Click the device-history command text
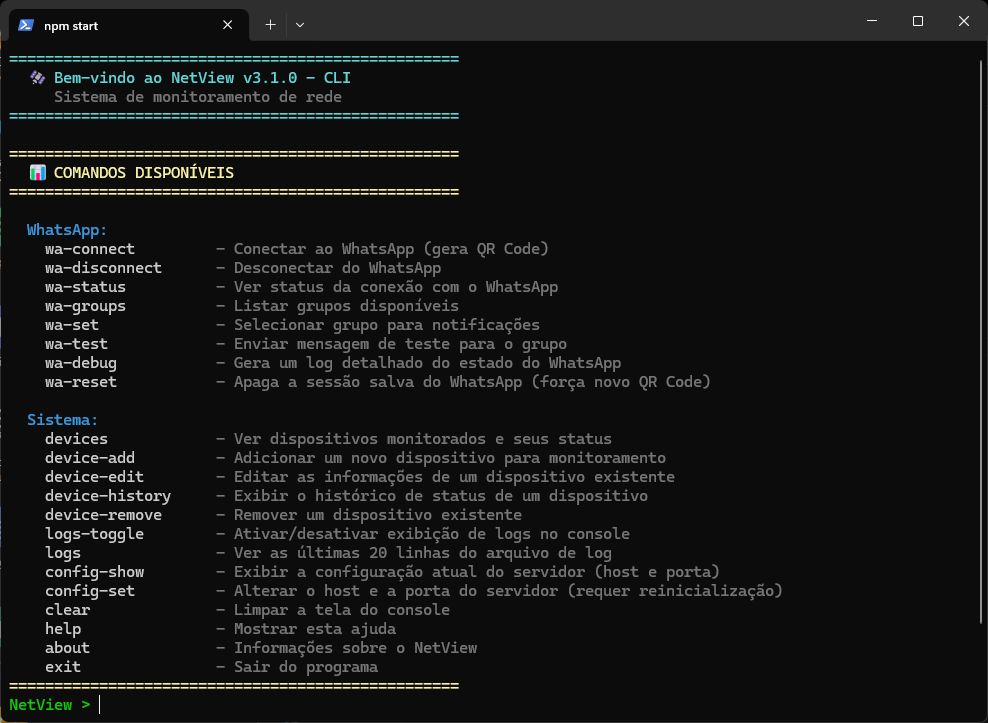Image resolution: width=988 pixels, height=723 pixels. (108, 496)
